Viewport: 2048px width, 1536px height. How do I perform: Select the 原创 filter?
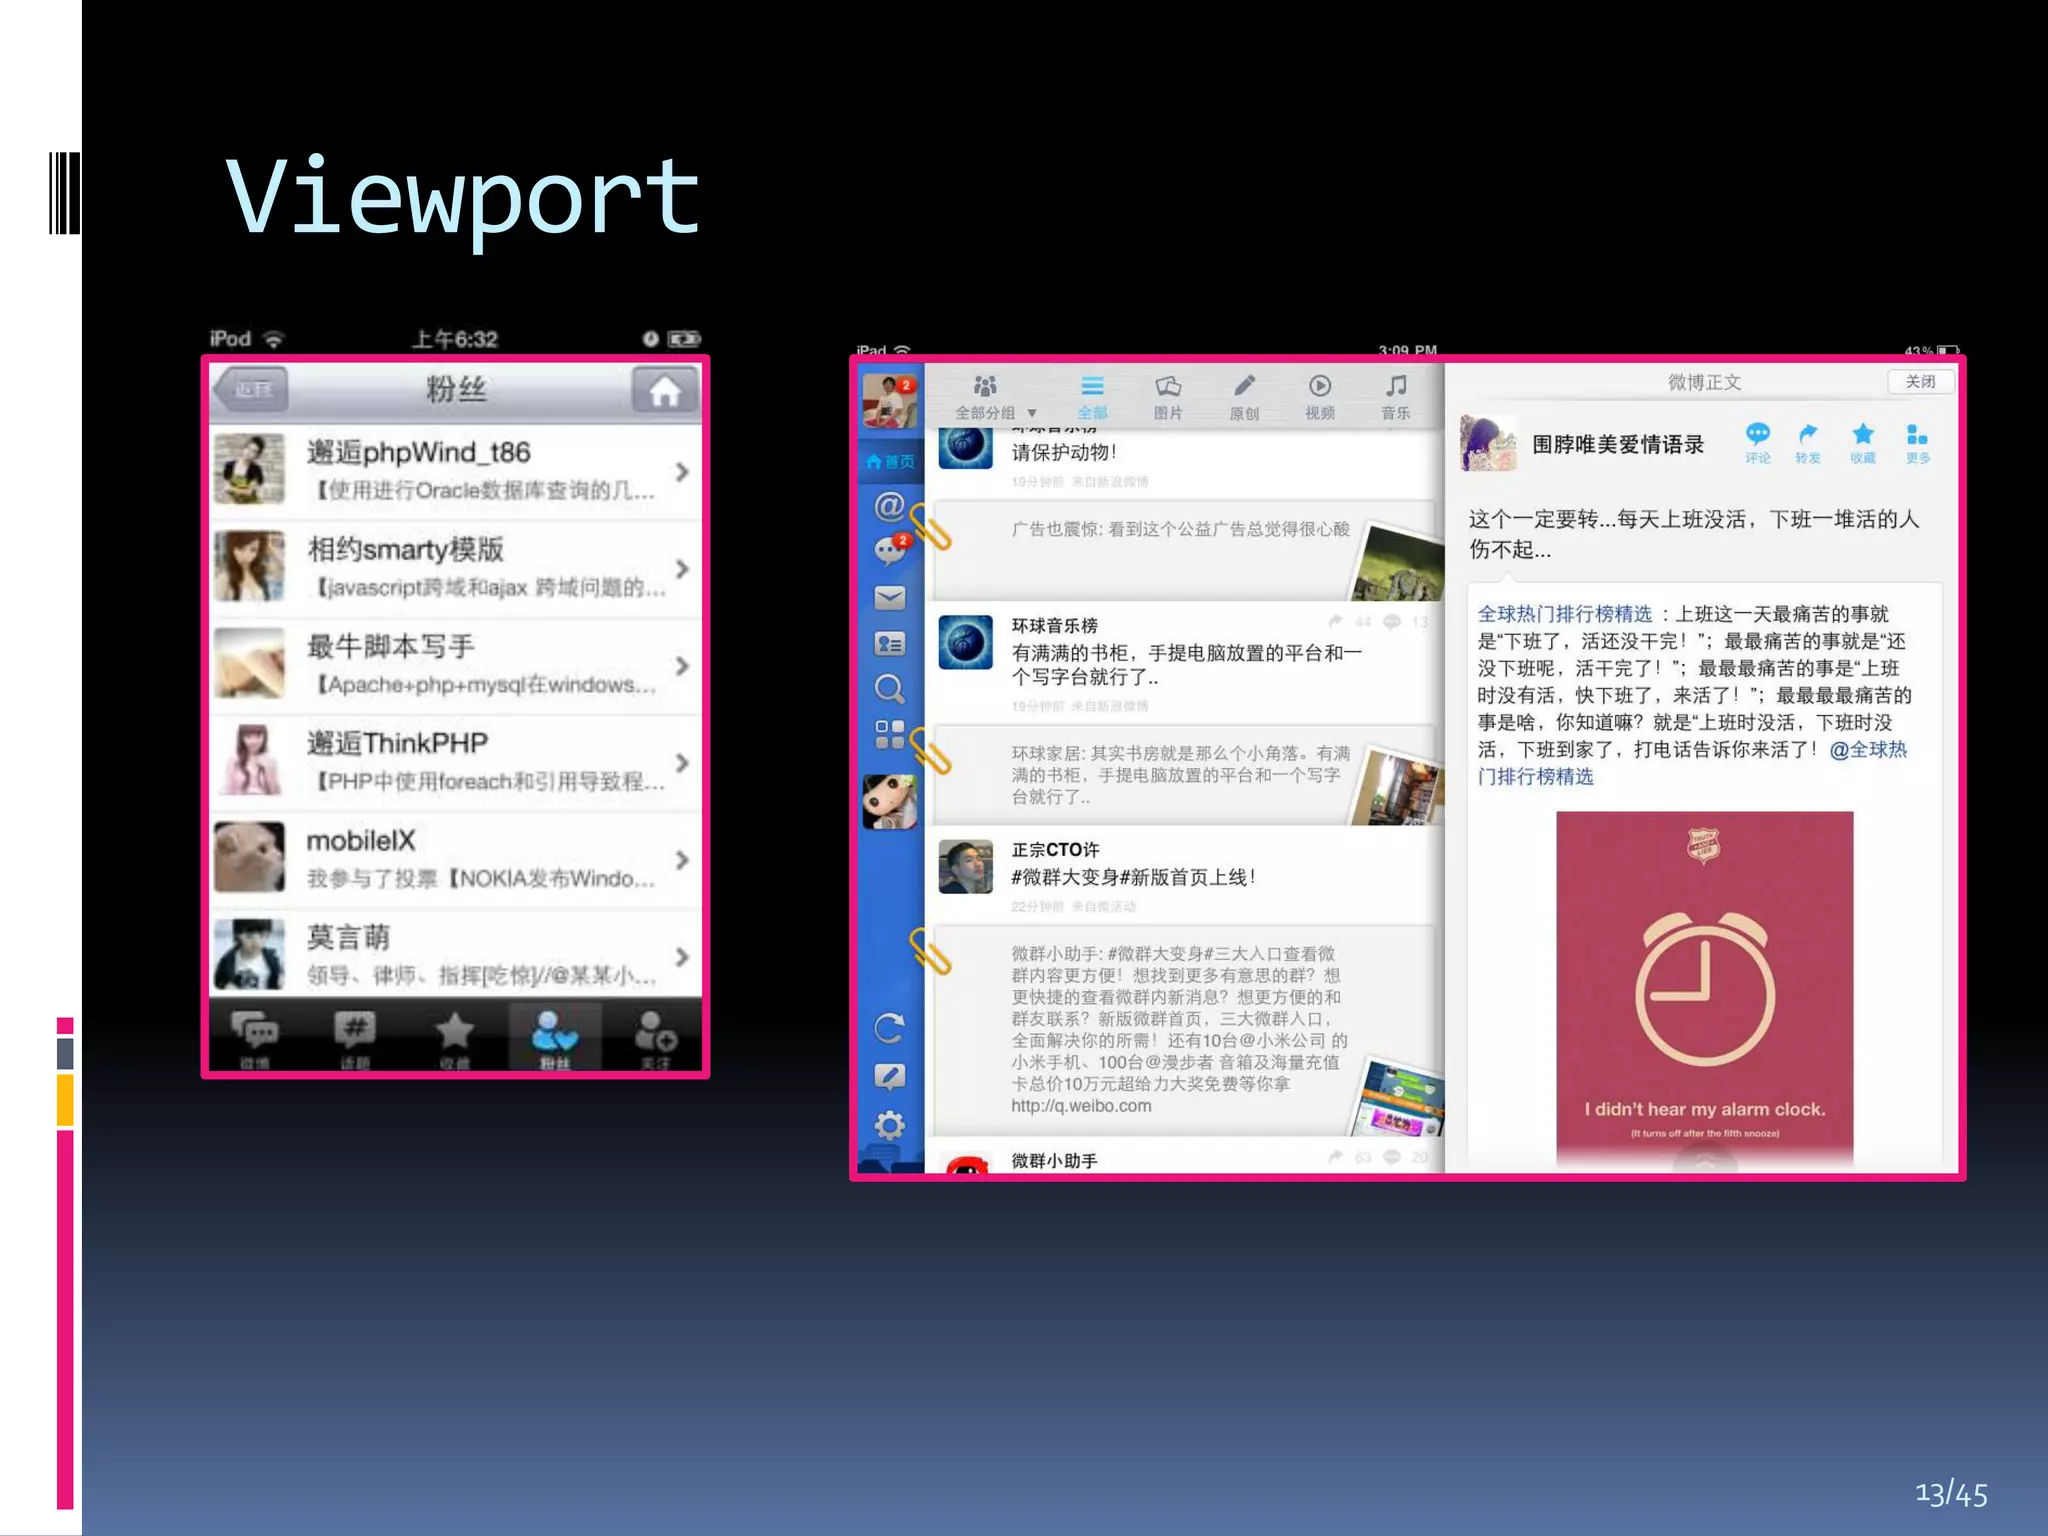click(x=1244, y=397)
